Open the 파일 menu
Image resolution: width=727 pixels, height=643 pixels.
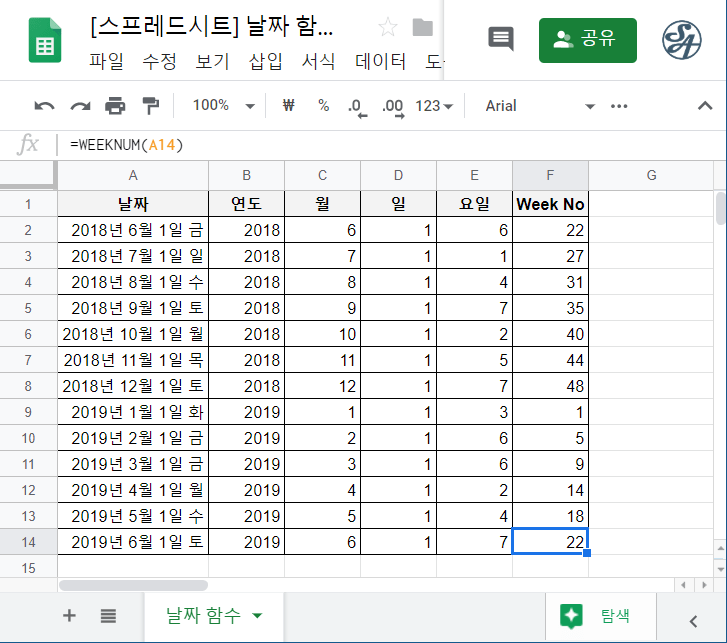[106, 62]
